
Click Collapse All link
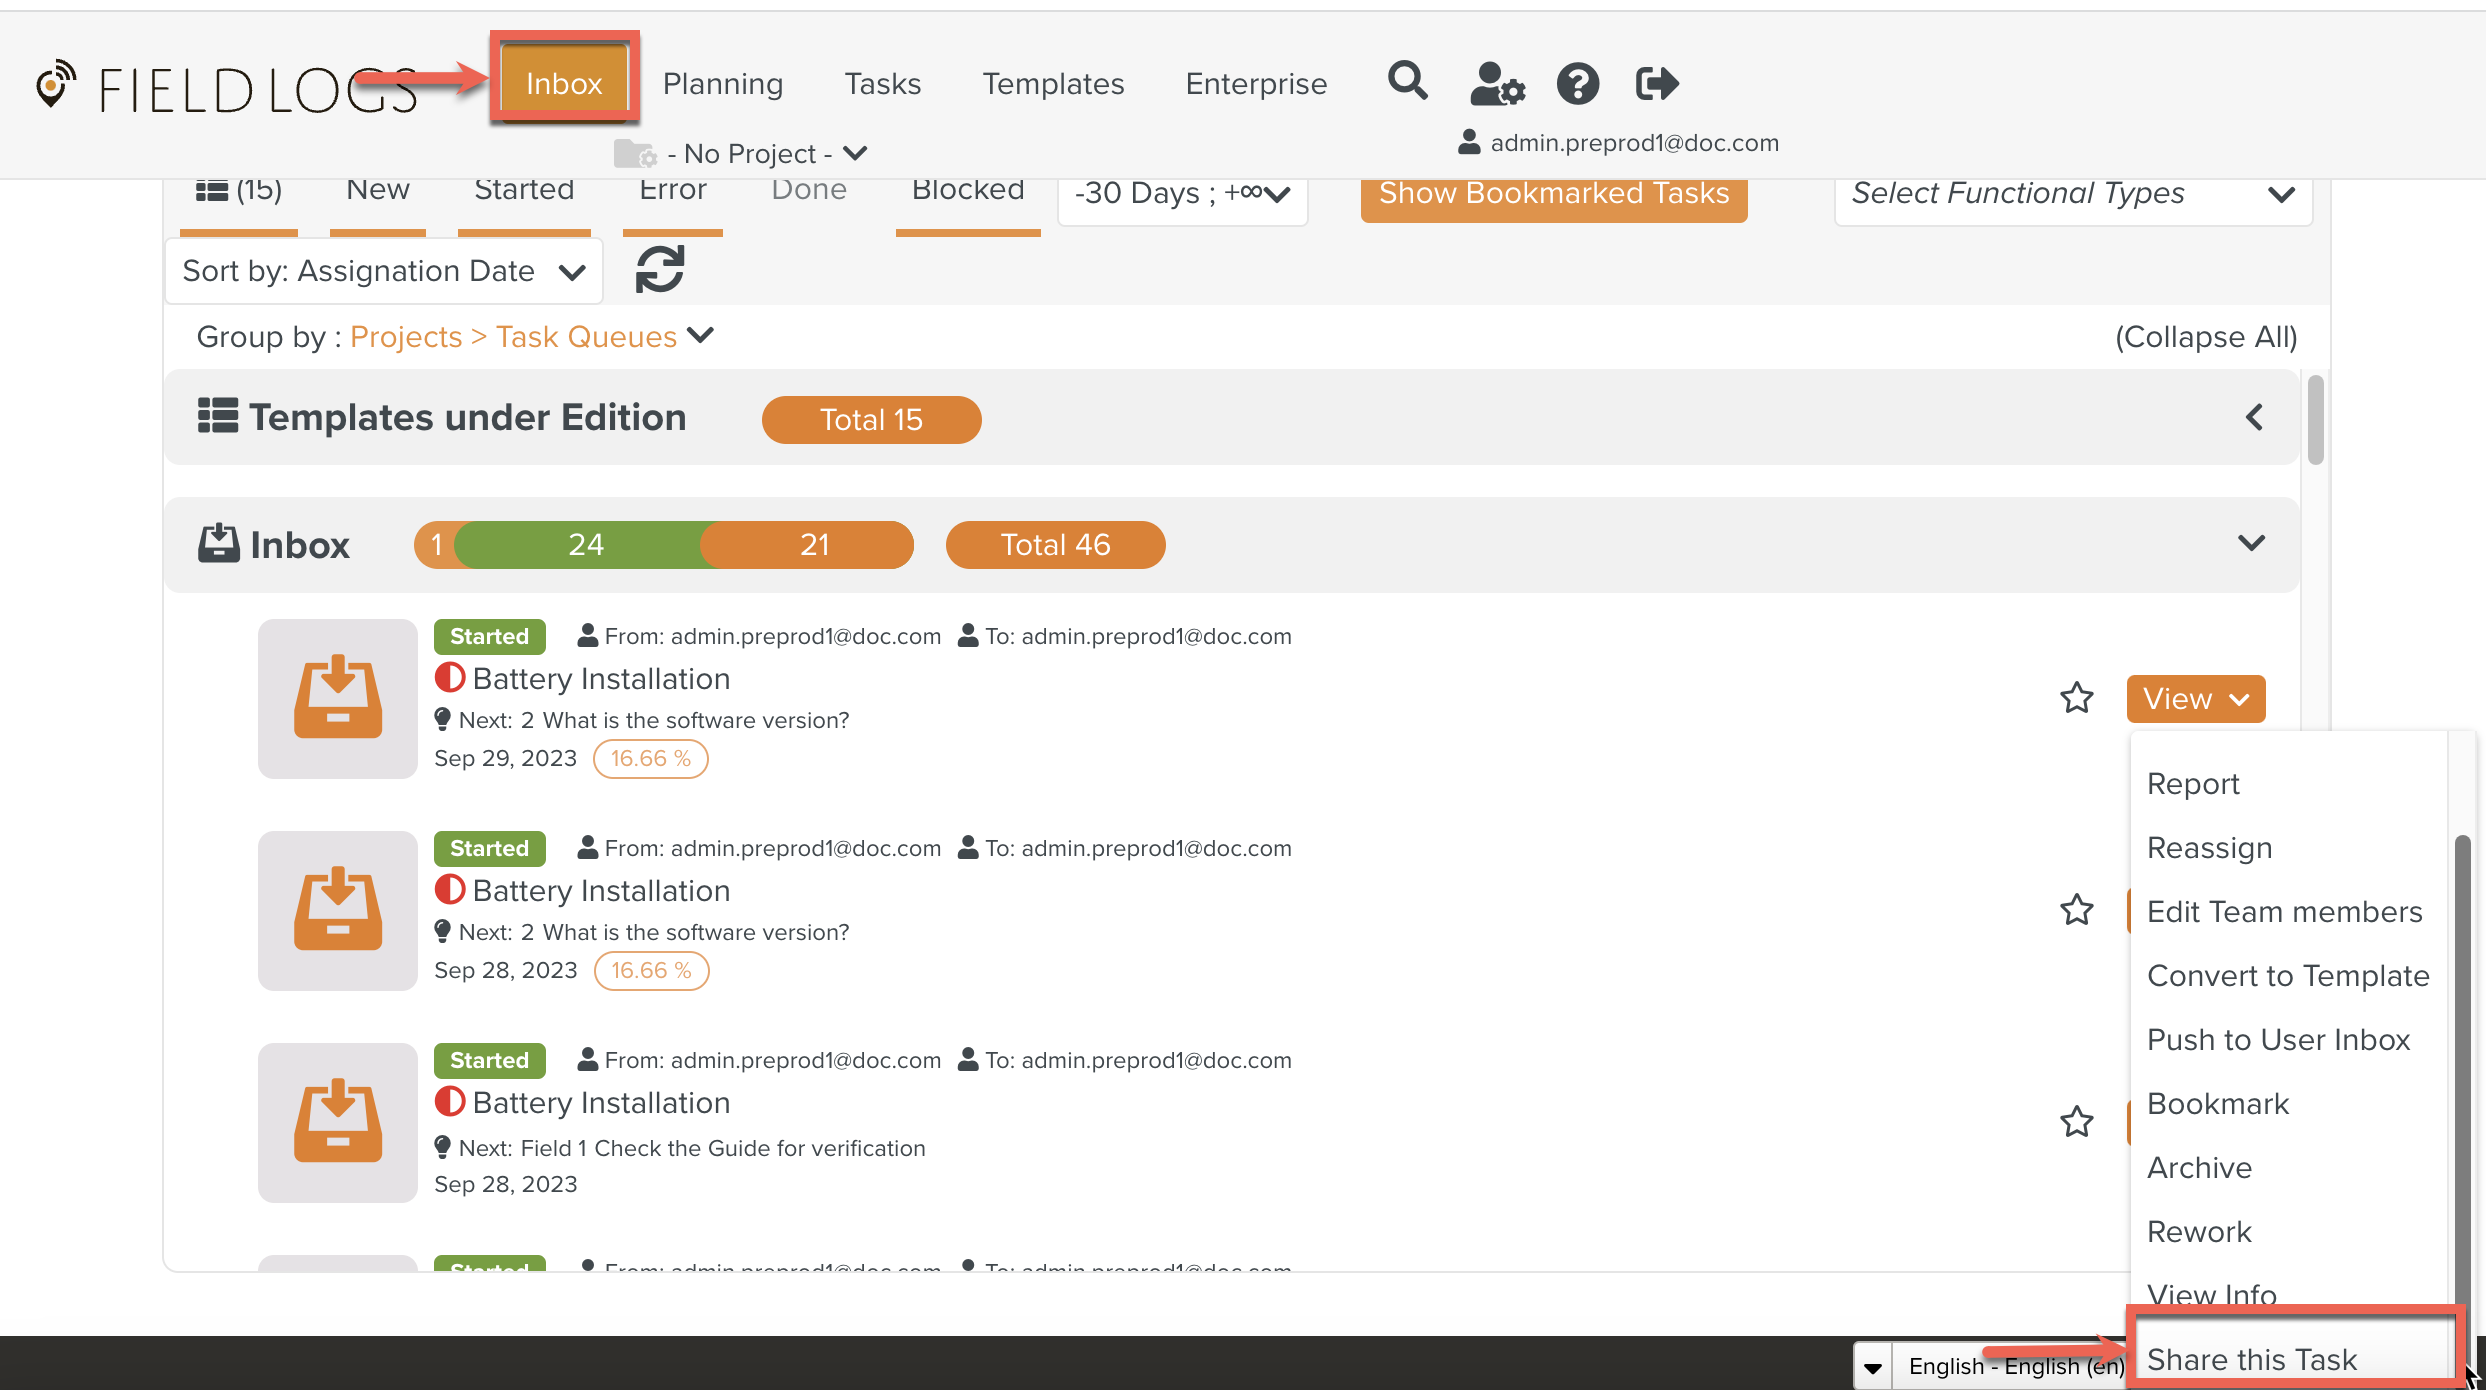pyautogui.click(x=2205, y=337)
